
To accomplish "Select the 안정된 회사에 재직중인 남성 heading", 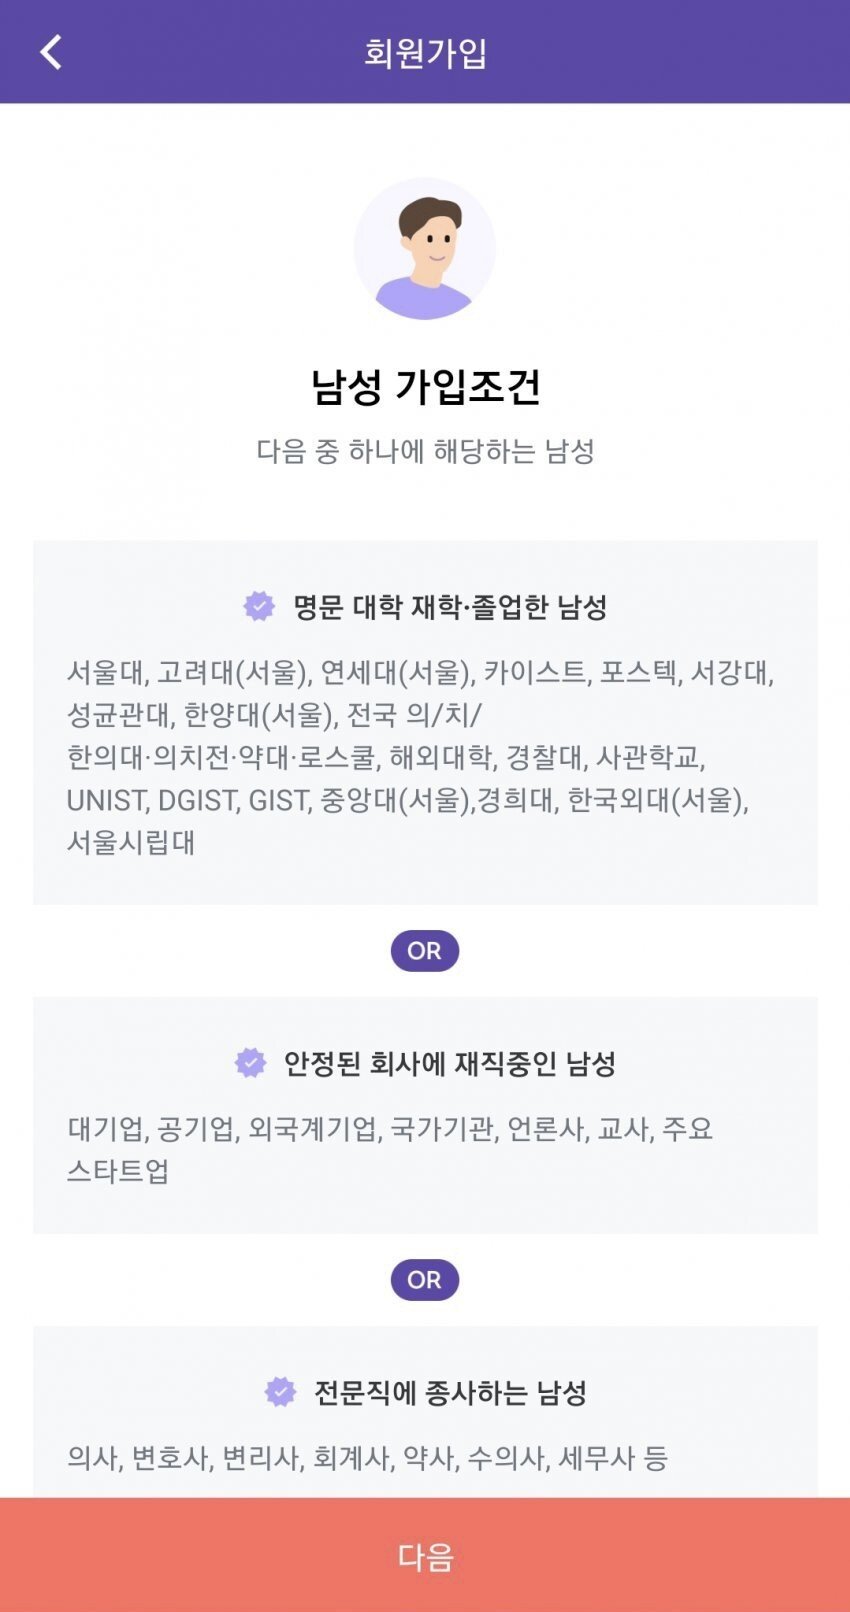I will (x=449, y=1064).
